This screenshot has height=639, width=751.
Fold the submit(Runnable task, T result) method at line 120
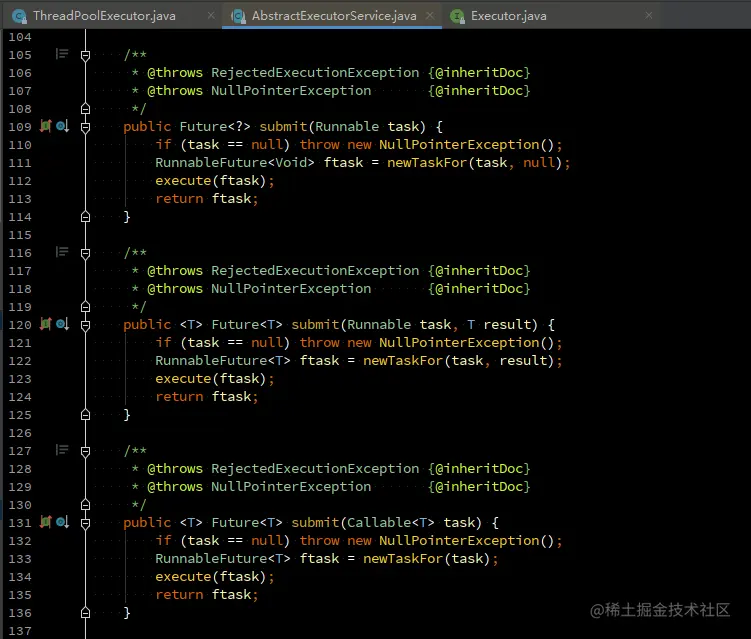coord(85,325)
